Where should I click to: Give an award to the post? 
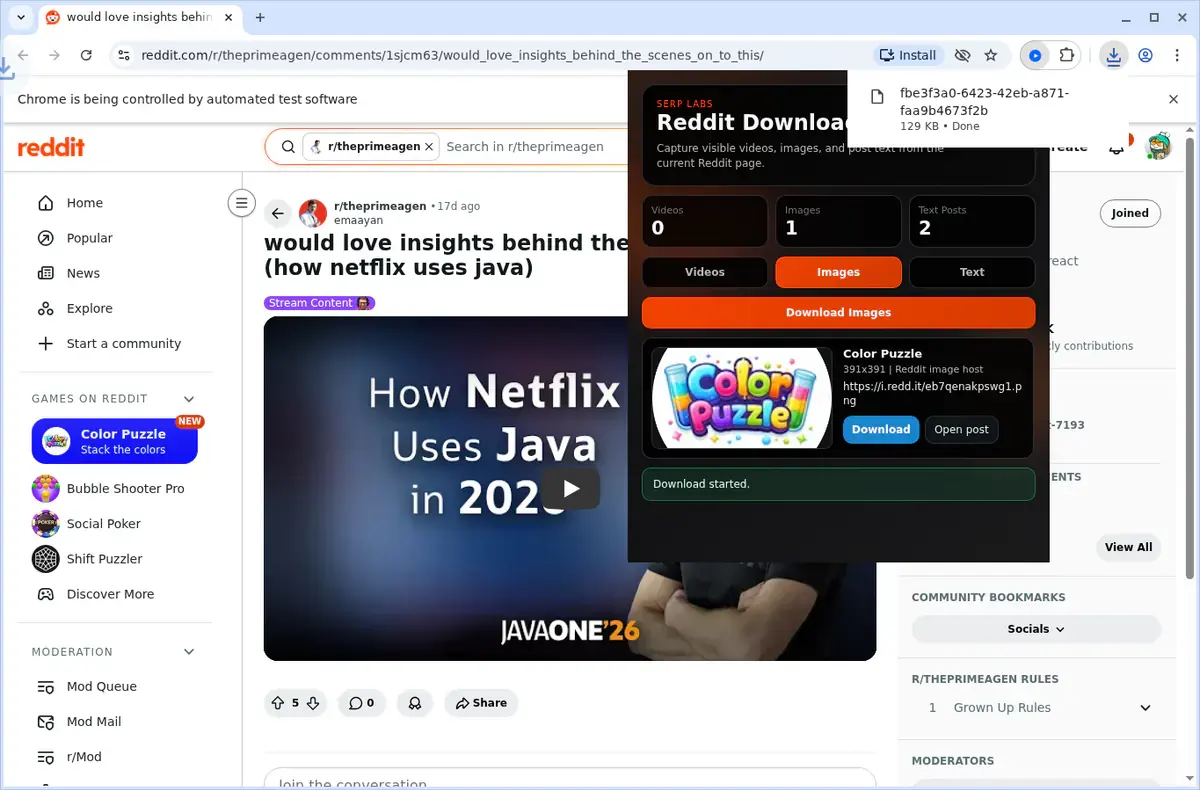tap(414, 703)
